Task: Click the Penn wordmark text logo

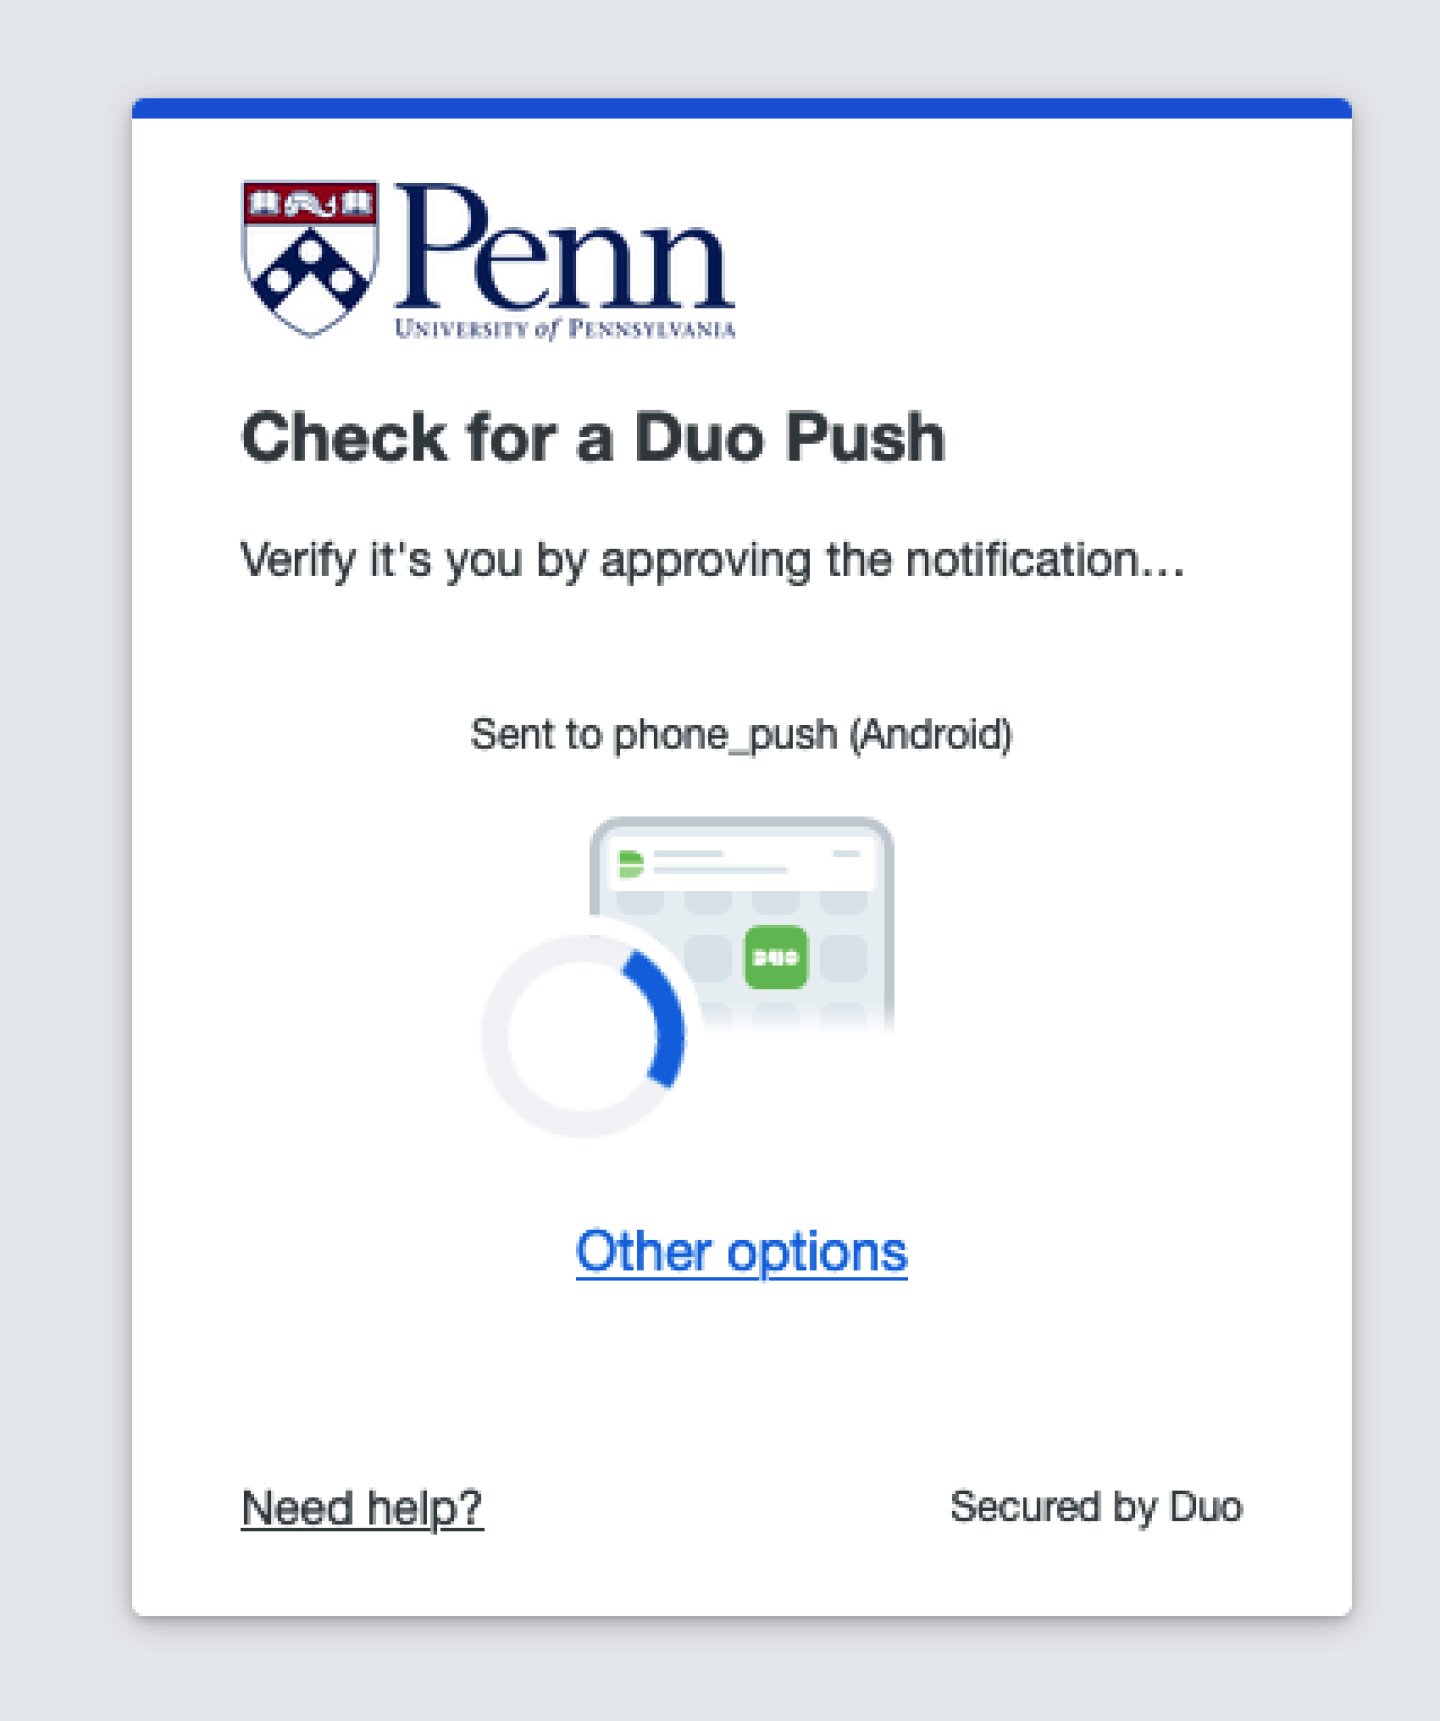Action: click(564, 247)
